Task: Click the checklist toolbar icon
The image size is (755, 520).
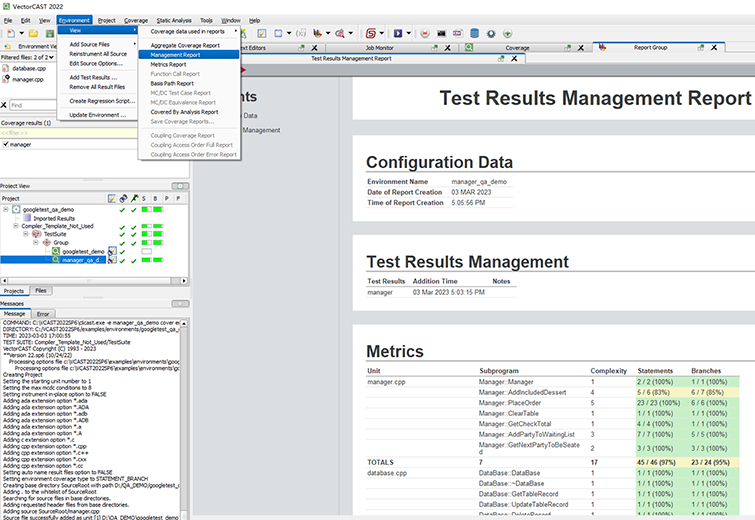Action: click(261, 33)
